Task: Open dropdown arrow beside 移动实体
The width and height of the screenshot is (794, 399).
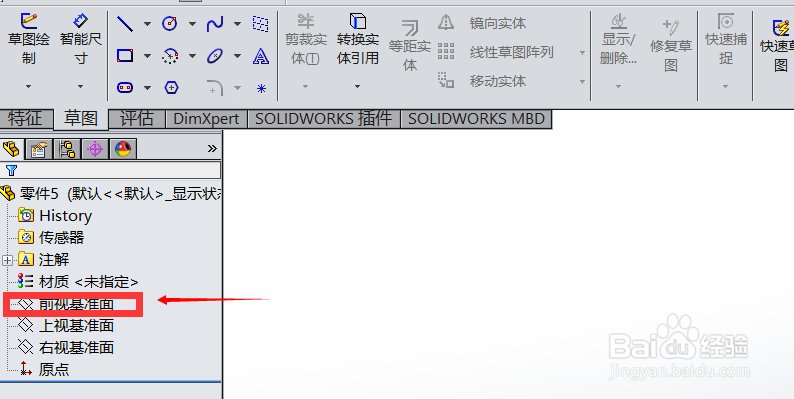Action: (582, 82)
